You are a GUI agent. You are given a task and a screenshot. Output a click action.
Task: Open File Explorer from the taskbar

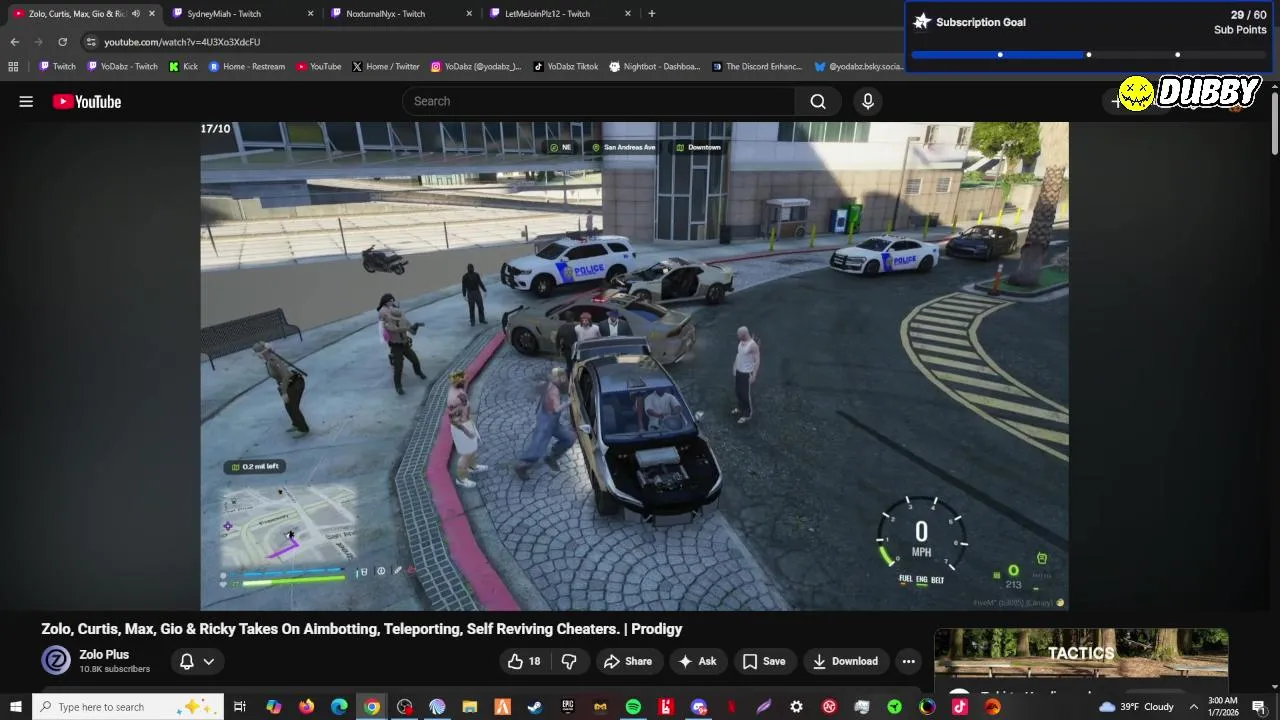pyautogui.click(x=469, y=707)
